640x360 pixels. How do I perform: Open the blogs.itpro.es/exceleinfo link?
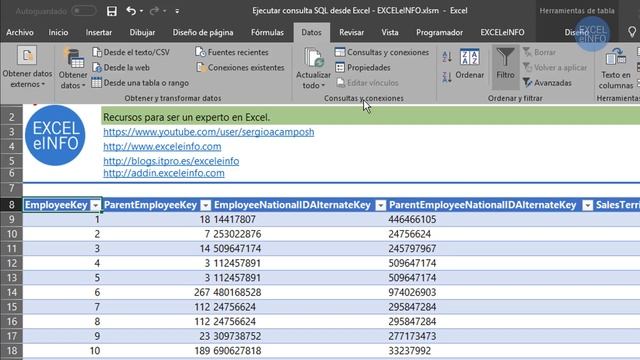(171, 161)
